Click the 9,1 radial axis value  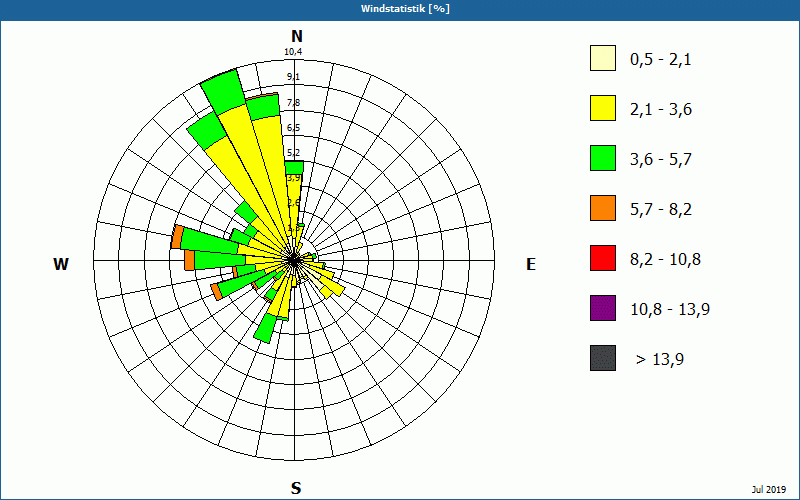[x=293, y=77]
